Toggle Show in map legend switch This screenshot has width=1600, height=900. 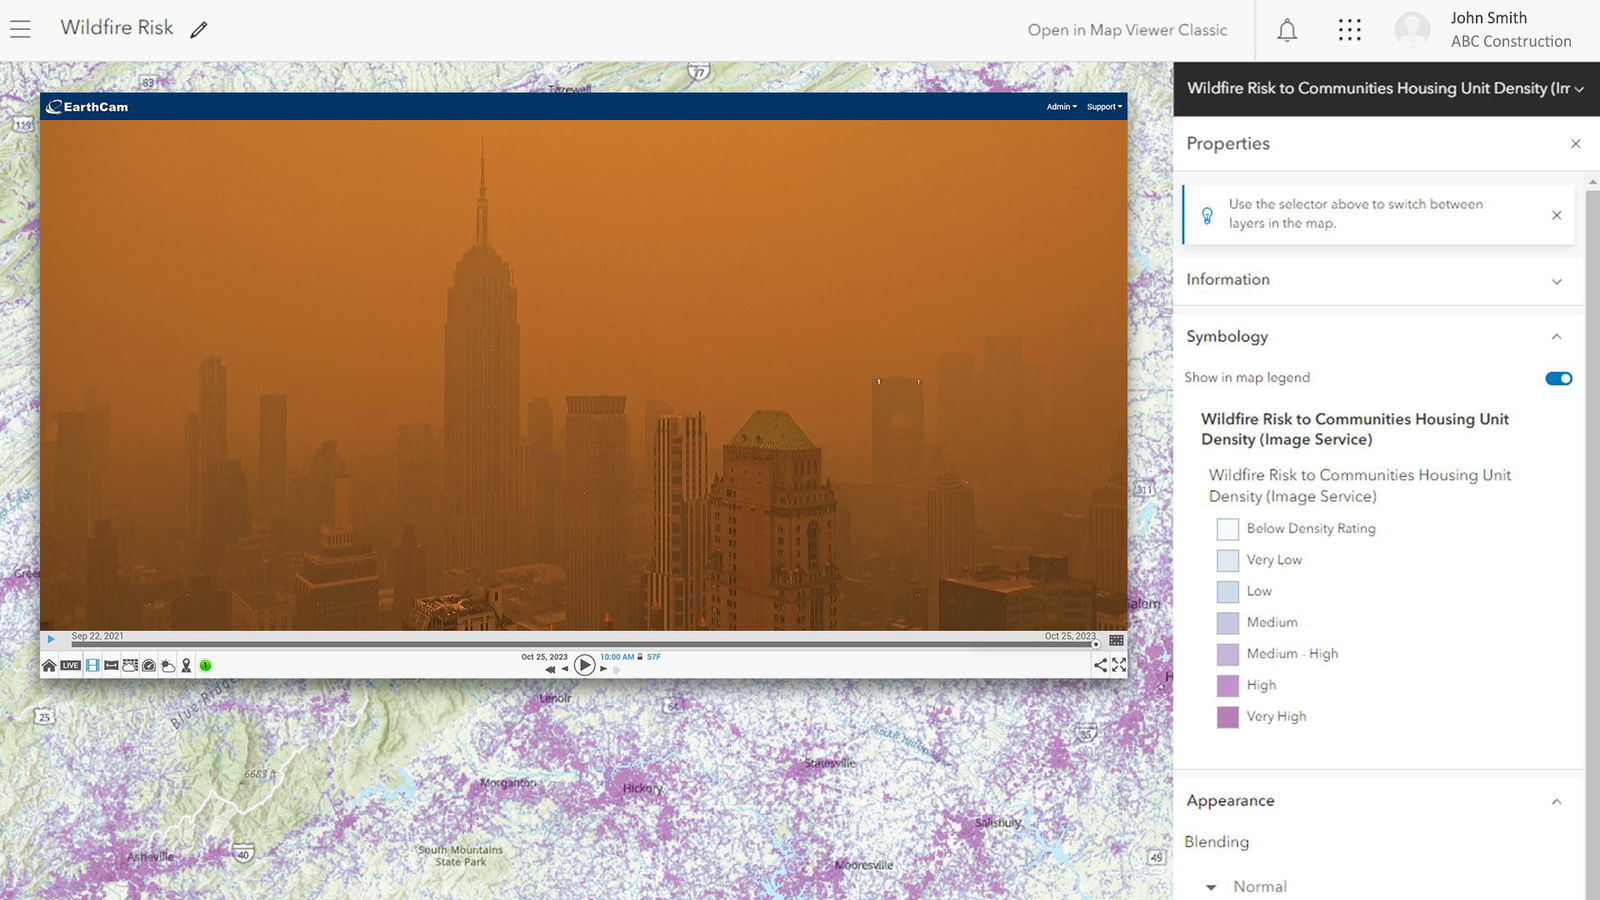tap(1557, 378)
